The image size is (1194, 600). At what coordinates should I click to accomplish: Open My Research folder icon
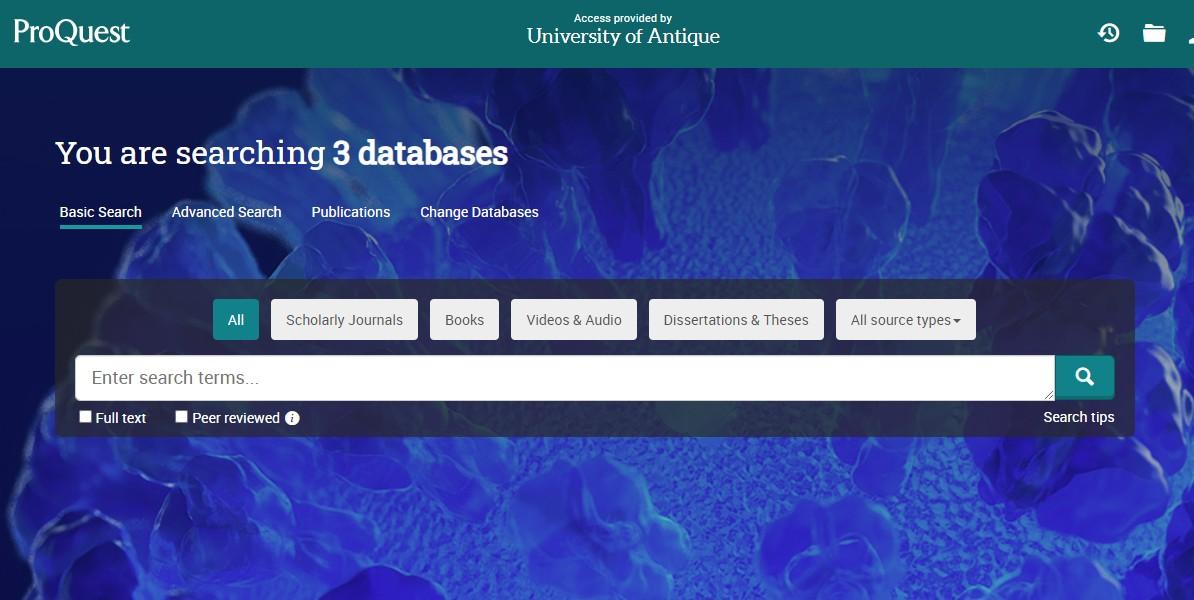[1154, 33]
